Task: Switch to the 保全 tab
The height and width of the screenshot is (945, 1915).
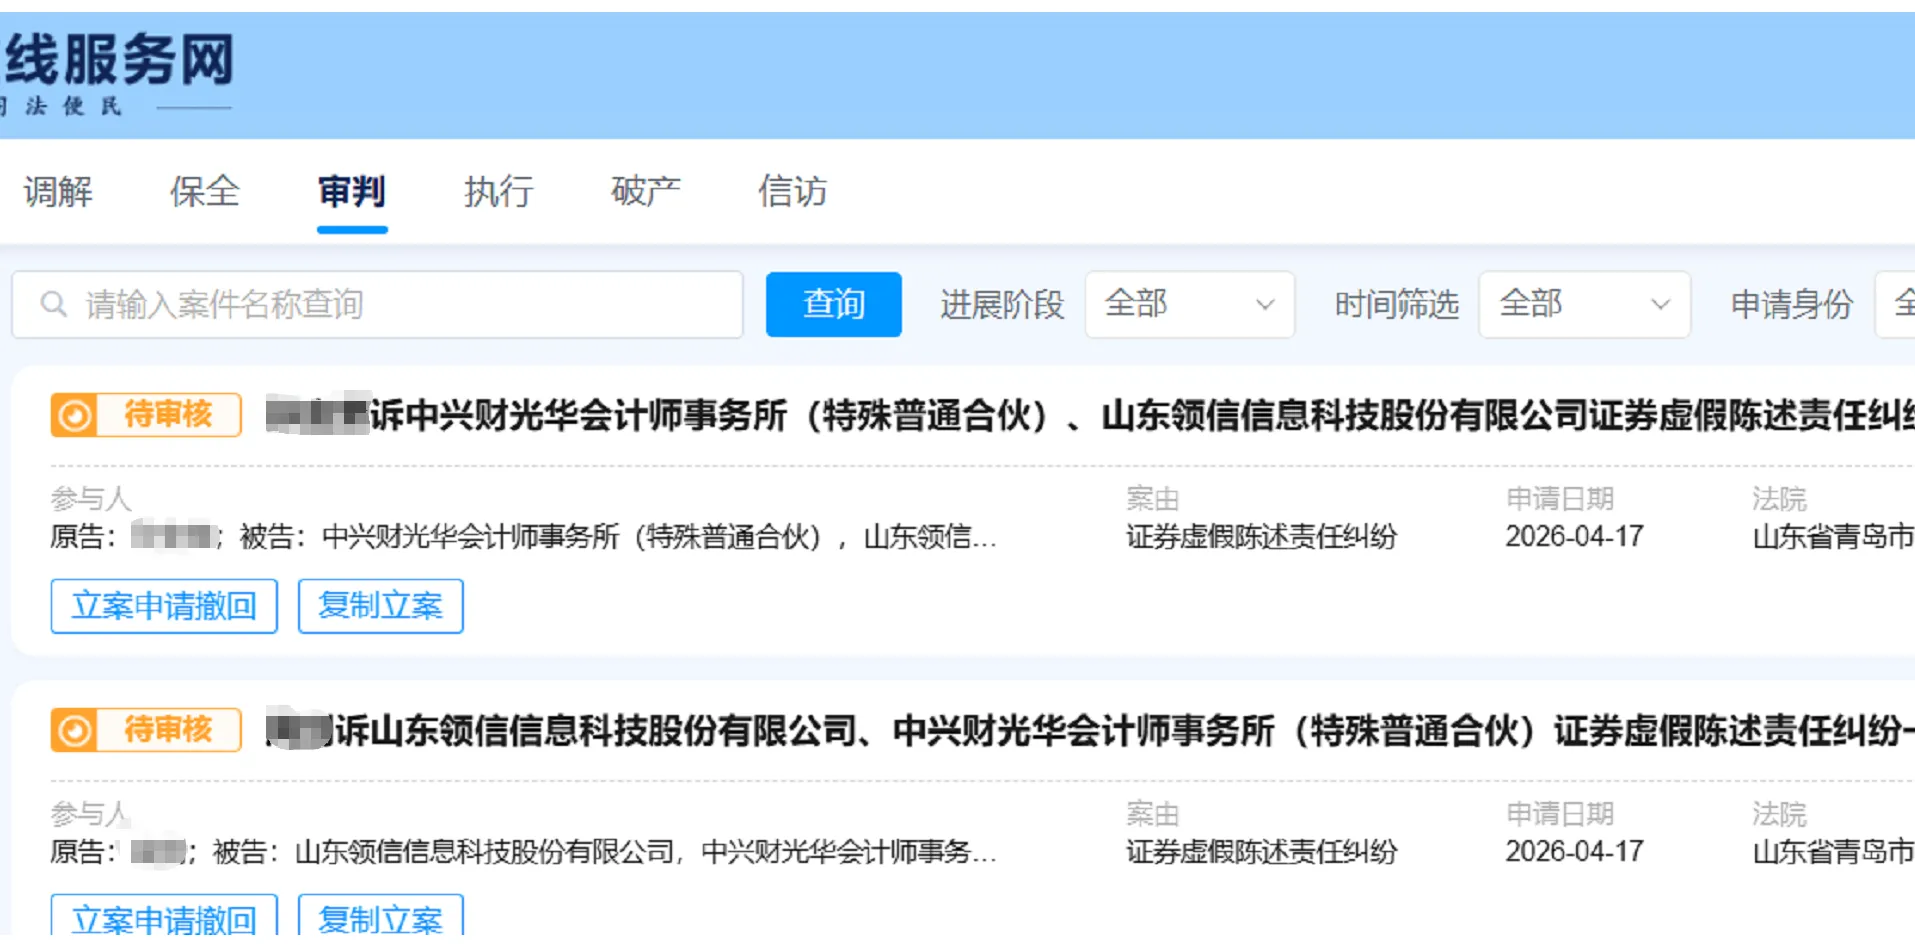Action: click(x=205, y=191)
